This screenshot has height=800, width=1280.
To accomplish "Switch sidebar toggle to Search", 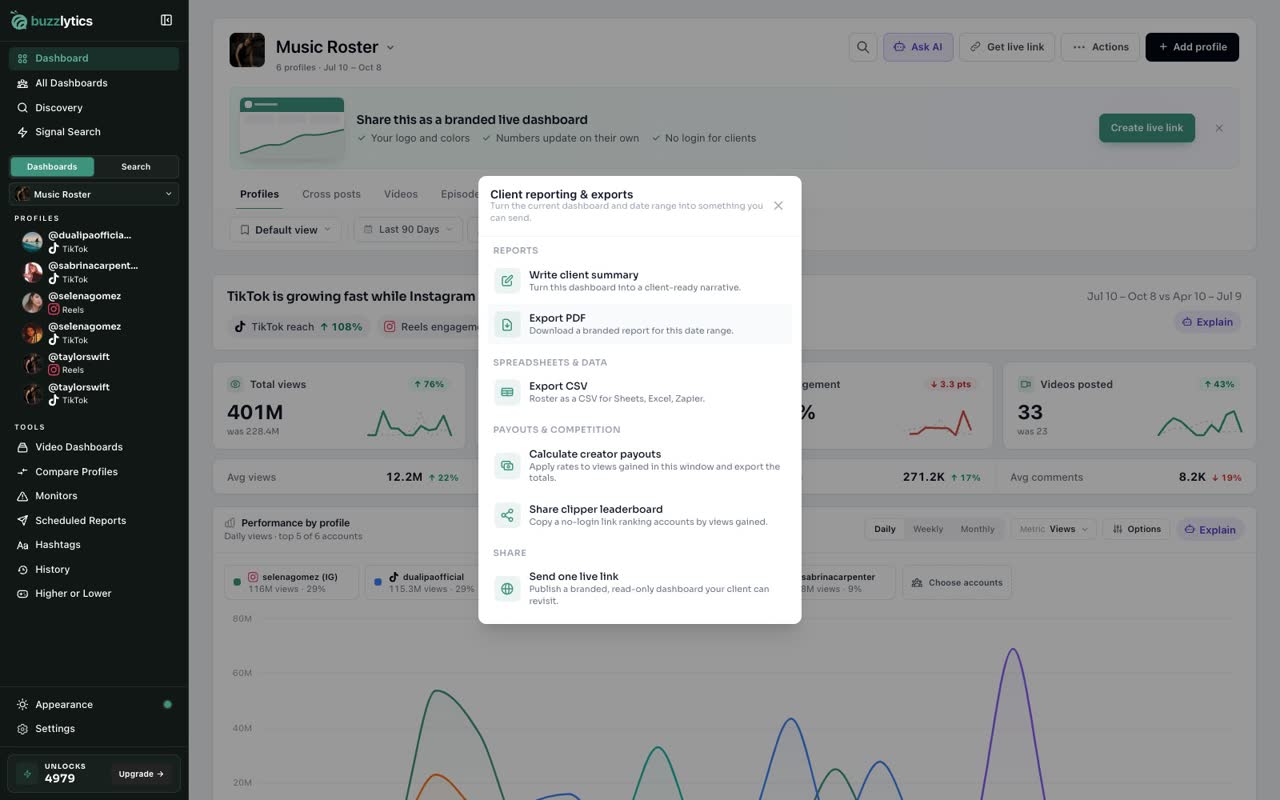I will point(136,167).
